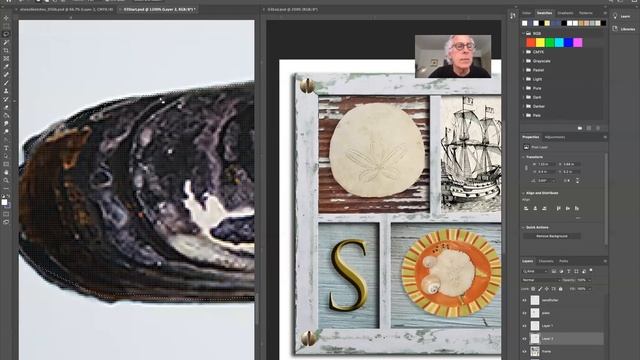Image resolution: width=640 pixels, height=360 pixels.
Task: Toggle link width and height constraint
Action: [x=526, y=168]
